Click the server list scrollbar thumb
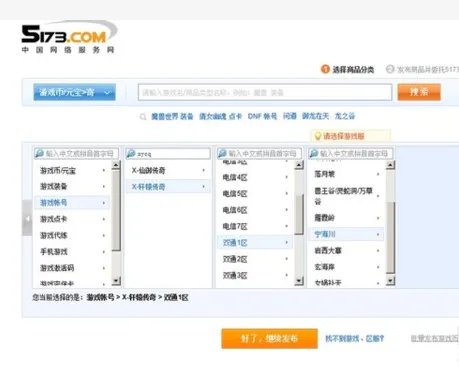This screenshot has height=368, width=459. point(391,238)
